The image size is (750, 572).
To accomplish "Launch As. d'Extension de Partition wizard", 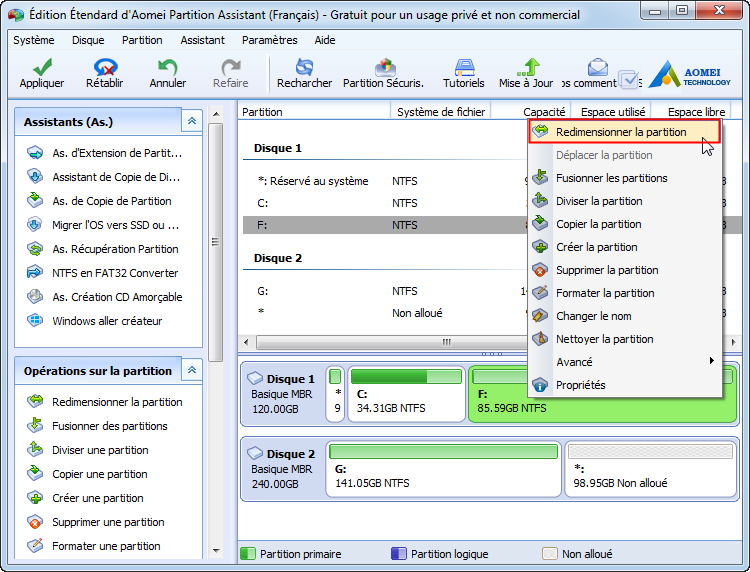I will (105, 153).
